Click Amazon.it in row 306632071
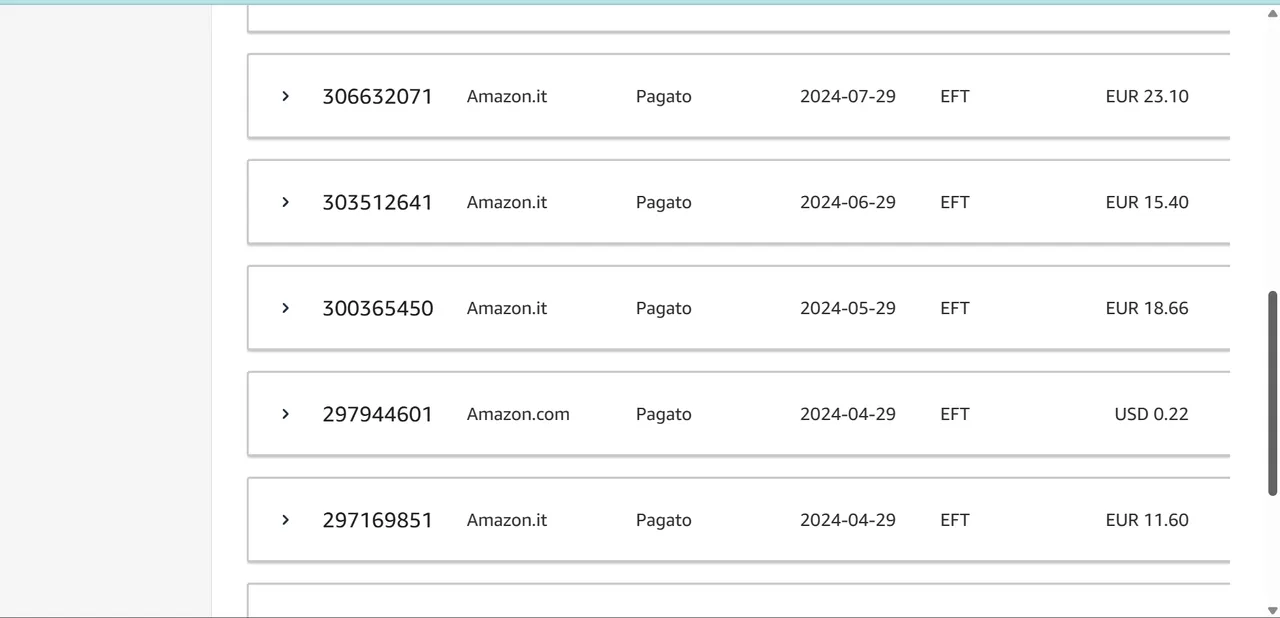 (507, 96)
